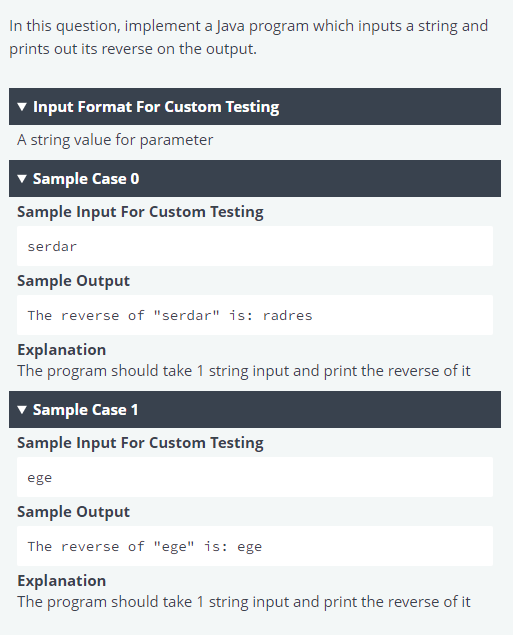Click the Java program problem description paragraph
The image size is (513, 635).
[248, 37]
